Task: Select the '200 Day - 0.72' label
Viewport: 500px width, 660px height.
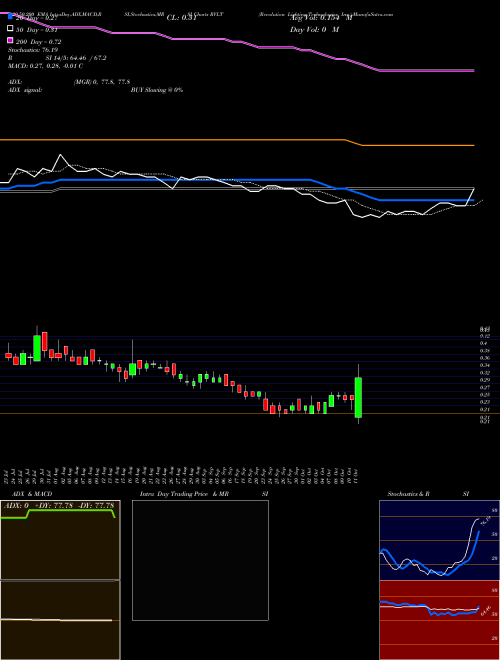Action: click(39, 42)
